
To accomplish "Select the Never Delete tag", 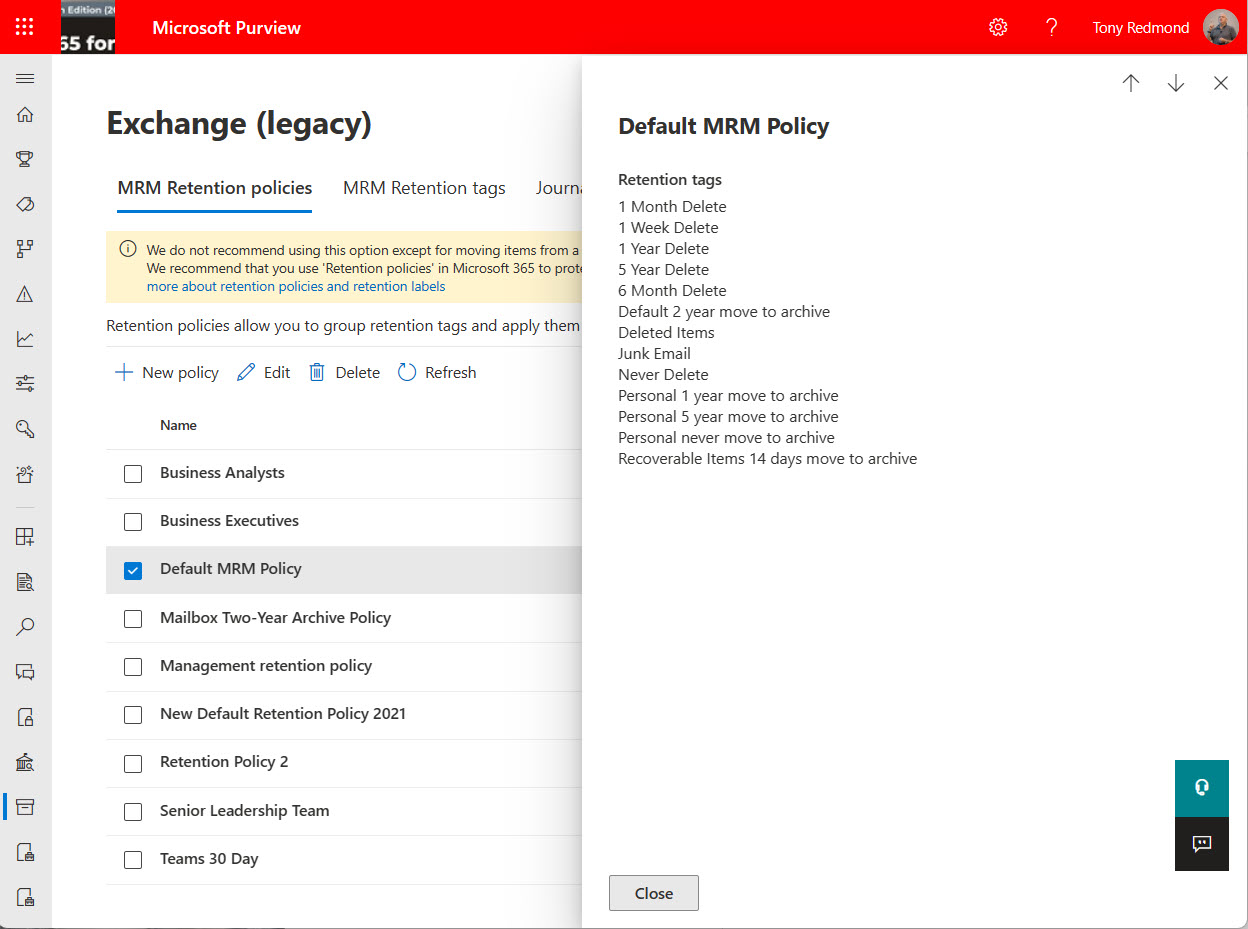I will (x=663, y=375).
